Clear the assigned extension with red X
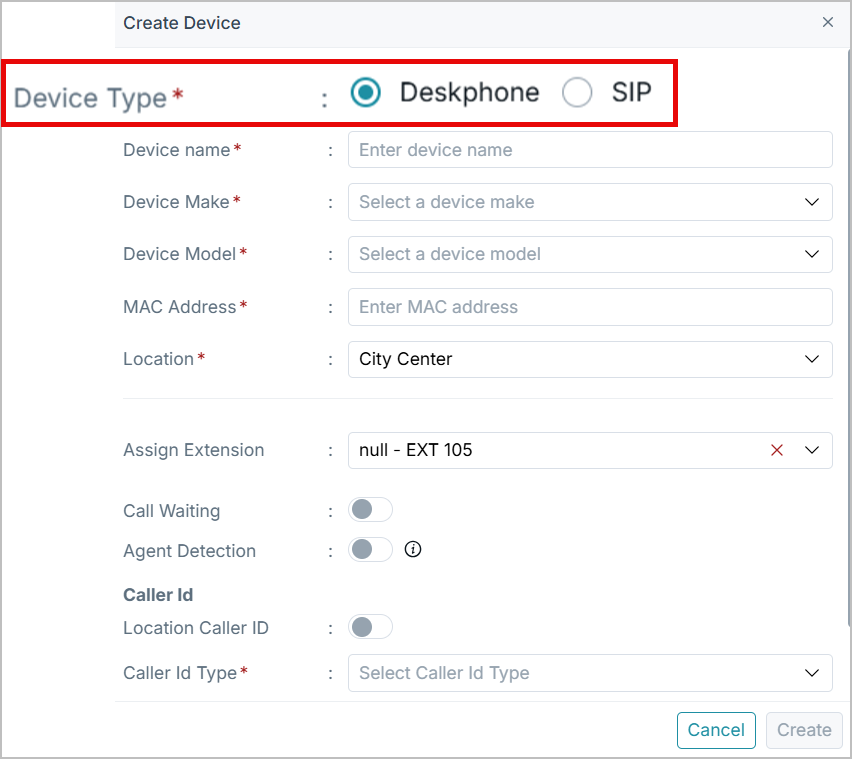 (777, 450)
